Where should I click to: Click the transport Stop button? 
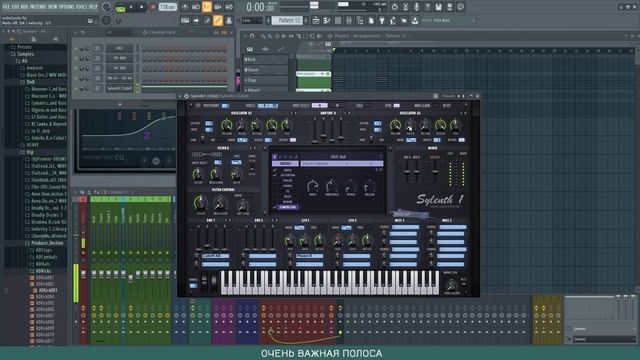(x=141, y=7)
